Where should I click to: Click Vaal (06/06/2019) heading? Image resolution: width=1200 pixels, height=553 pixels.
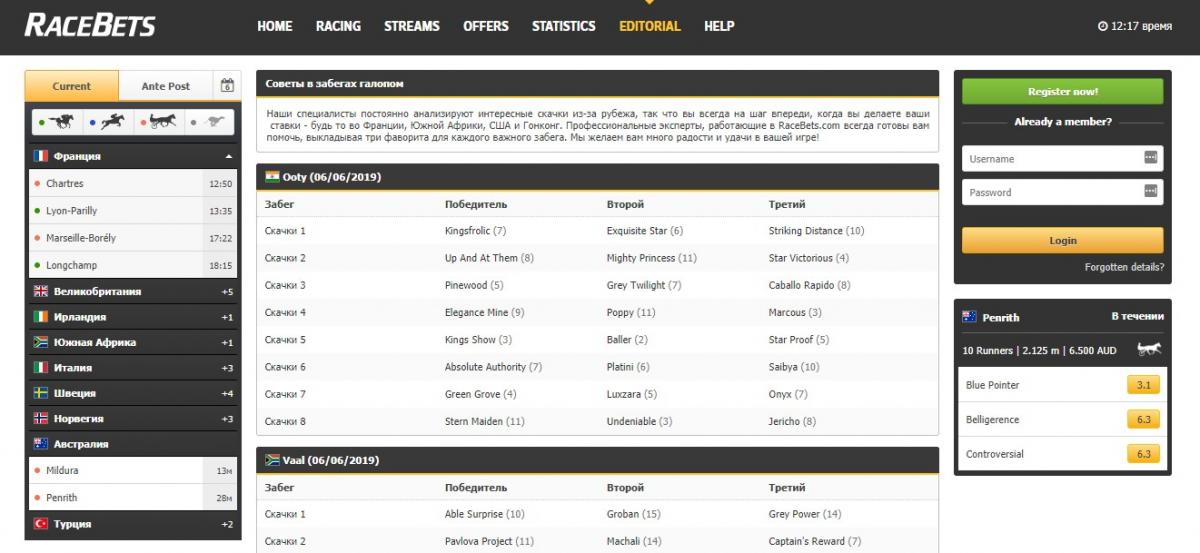331,460
